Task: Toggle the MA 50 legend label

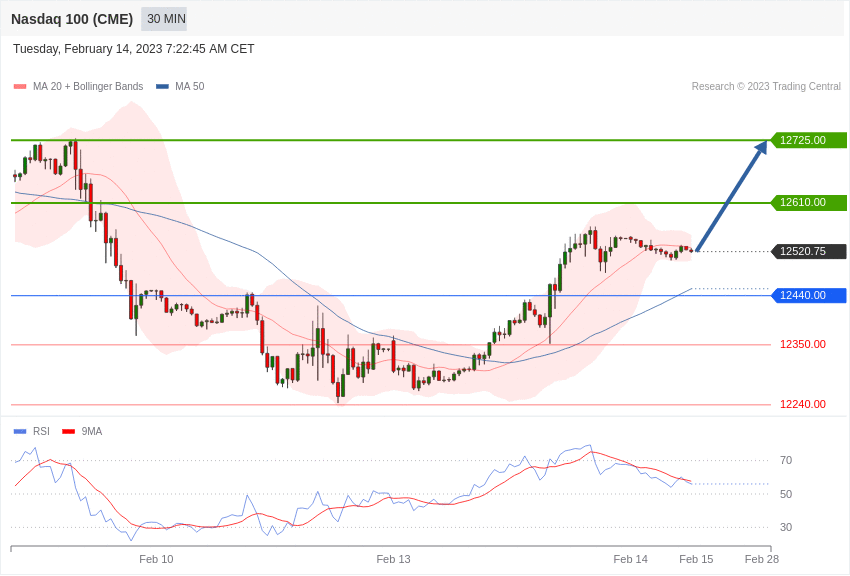Action: [x=190, y=86]
